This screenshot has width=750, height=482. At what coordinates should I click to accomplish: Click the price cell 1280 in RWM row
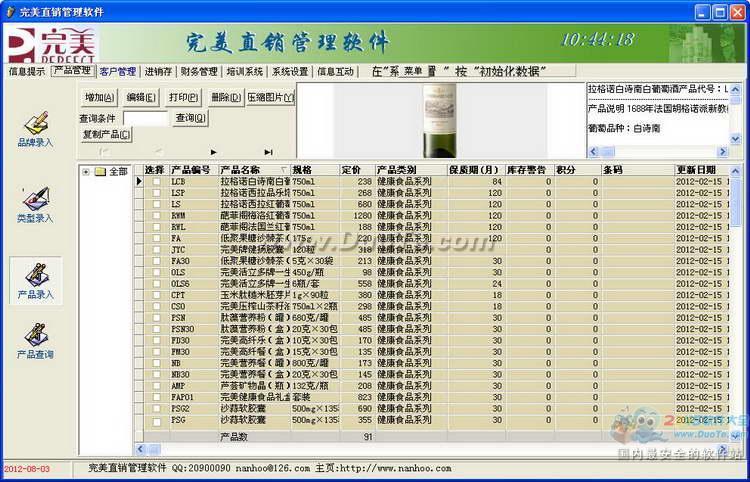357,216
